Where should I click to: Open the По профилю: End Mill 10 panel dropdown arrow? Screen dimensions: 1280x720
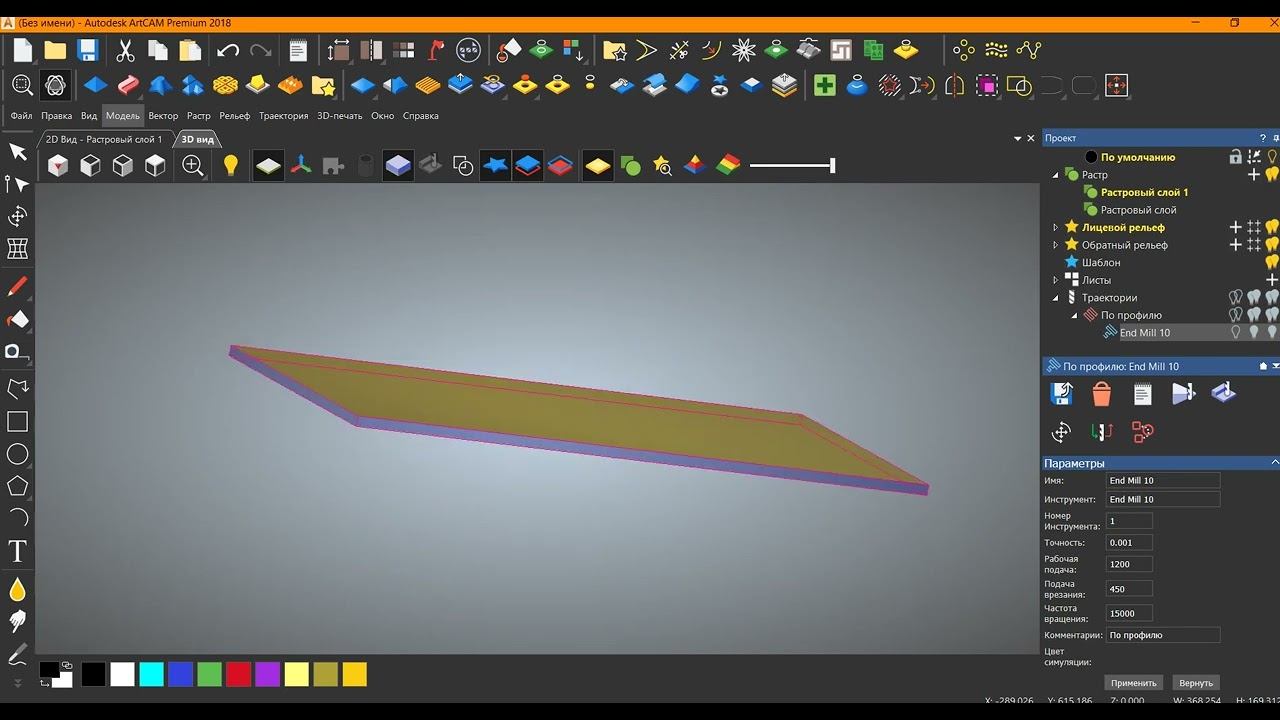point(1276,367)
